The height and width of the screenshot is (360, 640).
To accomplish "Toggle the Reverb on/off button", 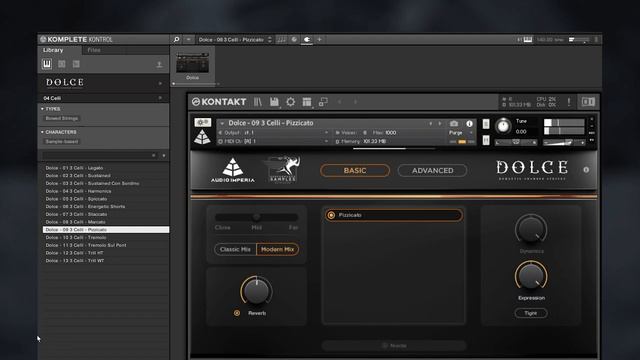I will click(x=237, y=313).
